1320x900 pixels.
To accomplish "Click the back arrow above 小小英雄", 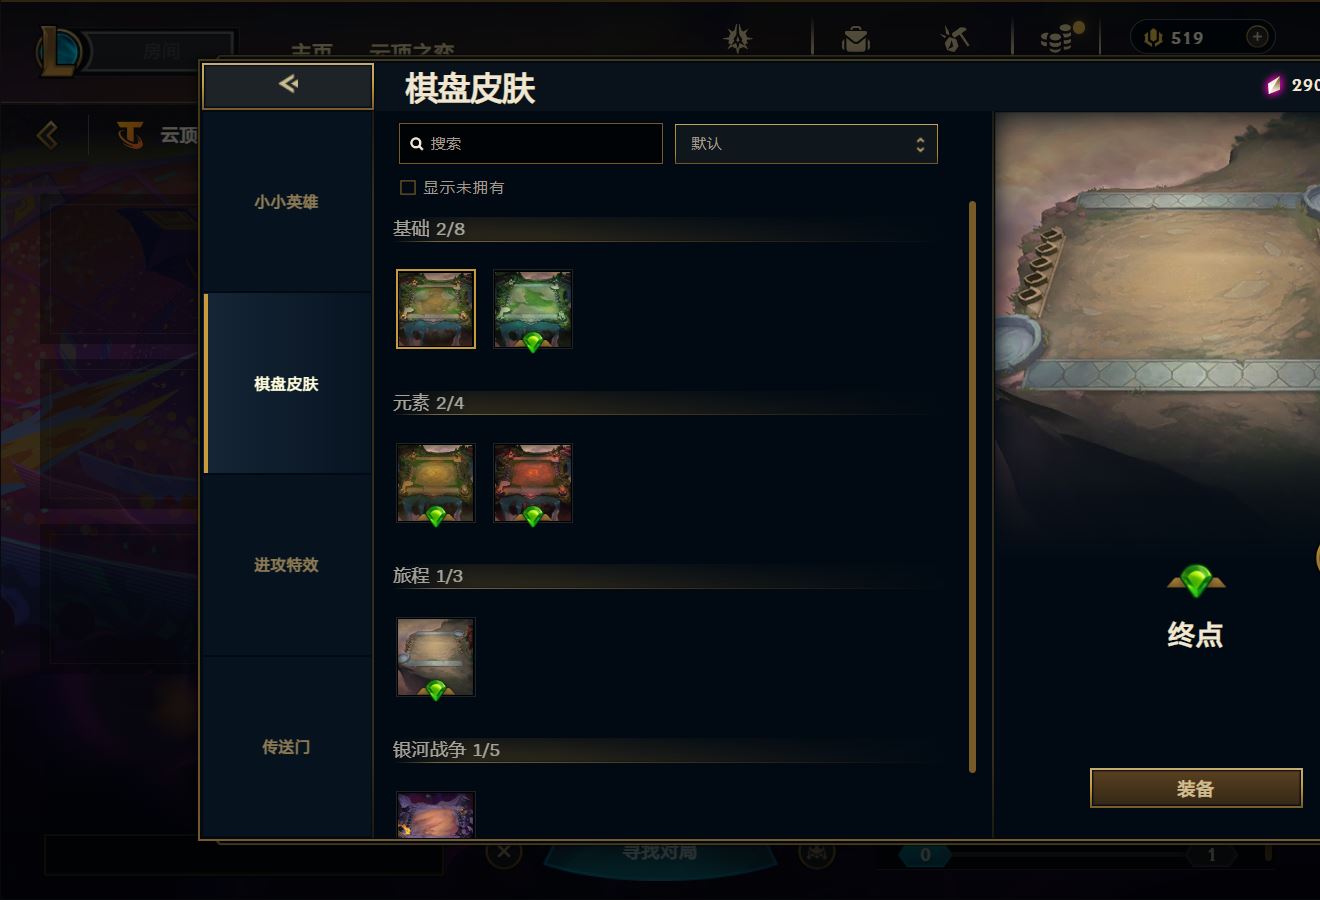I will point(288,85).
